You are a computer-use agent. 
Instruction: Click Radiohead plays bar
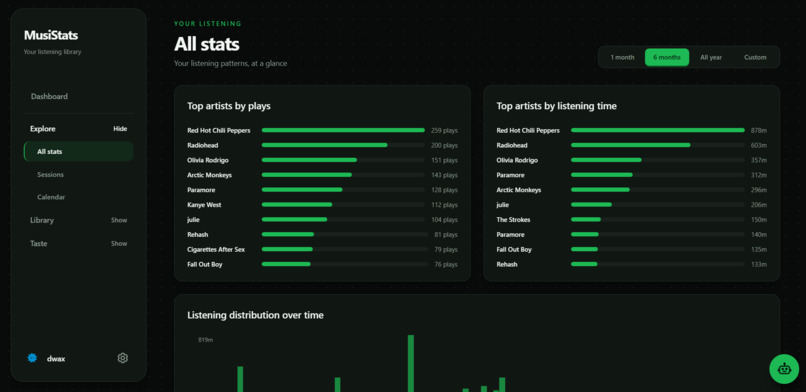(324, 145)
